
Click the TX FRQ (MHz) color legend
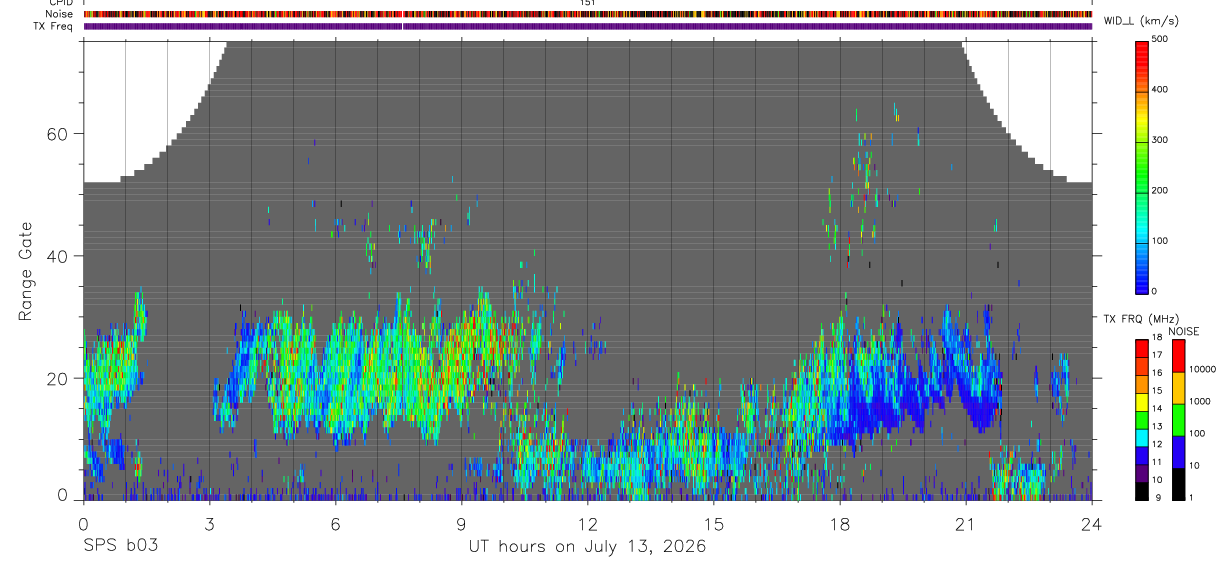[1142, 419]
